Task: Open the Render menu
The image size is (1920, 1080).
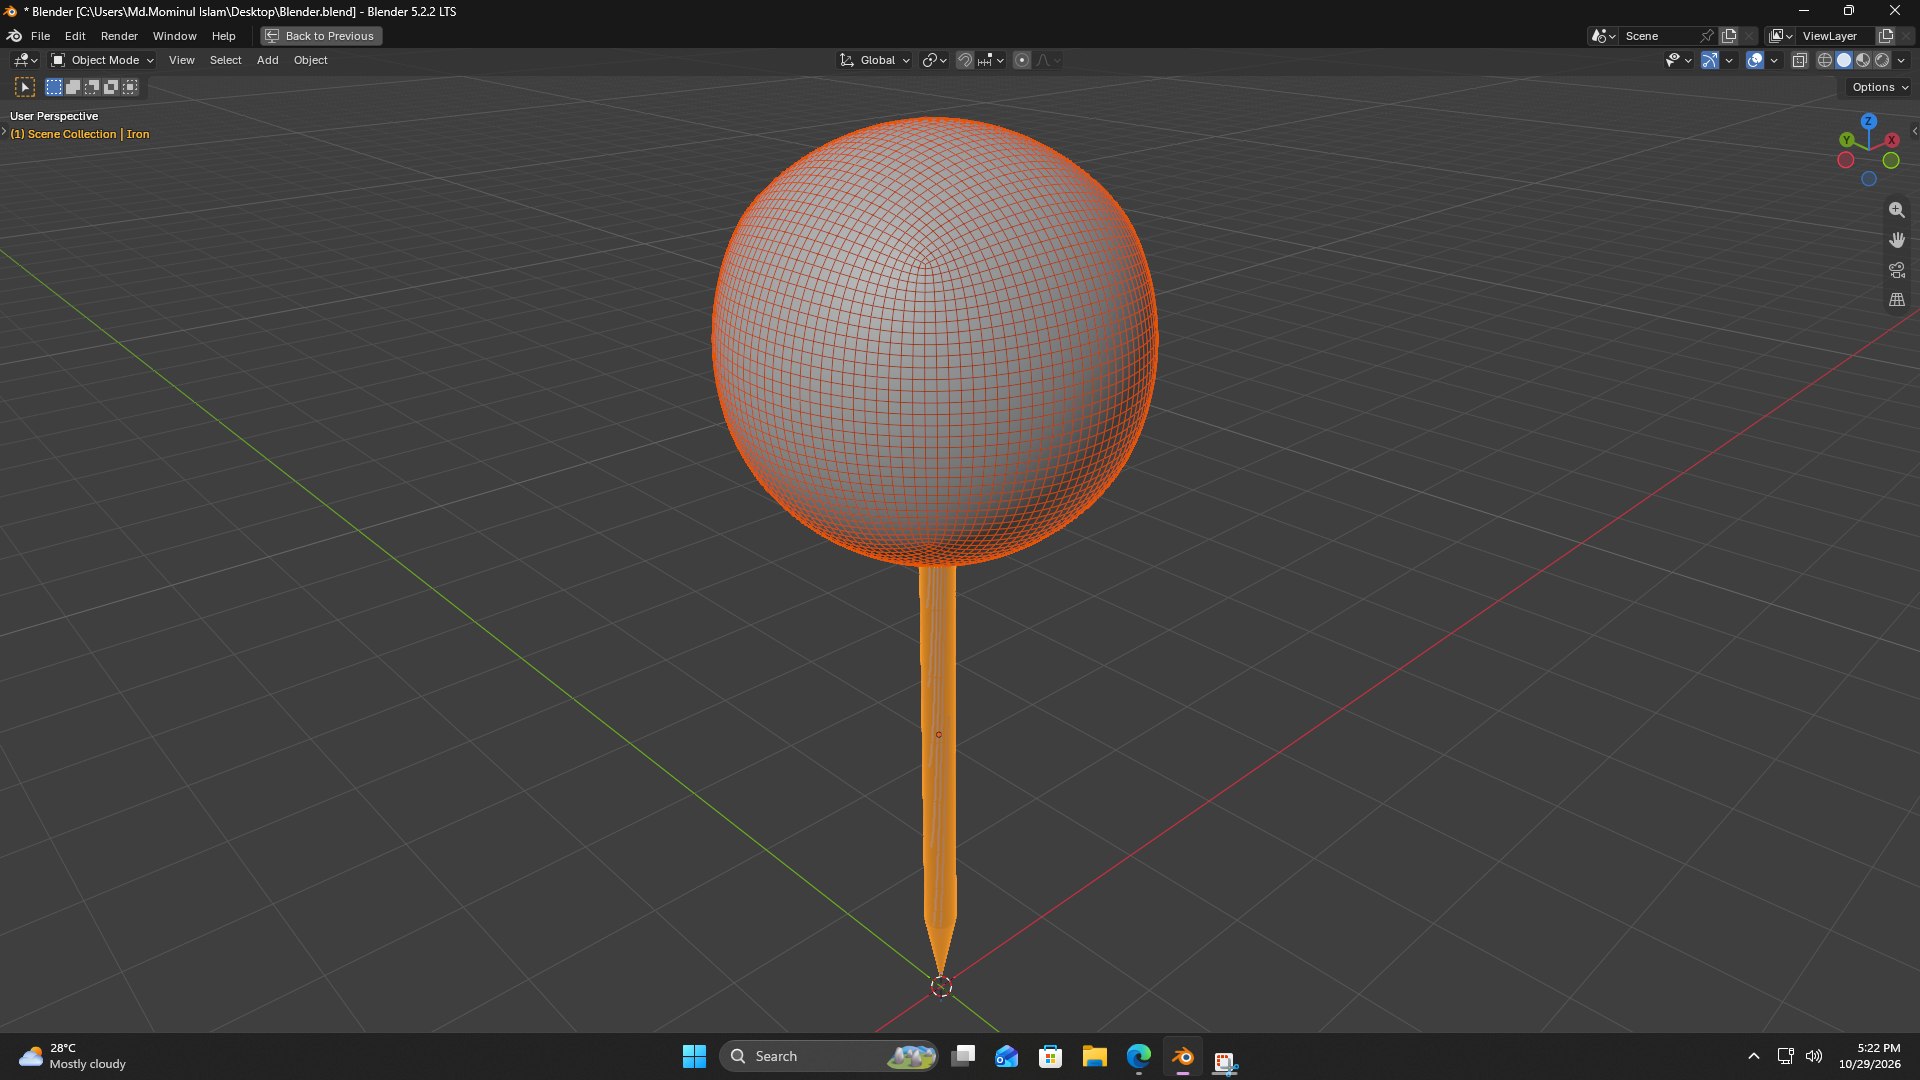Action: tap(119, 36)
